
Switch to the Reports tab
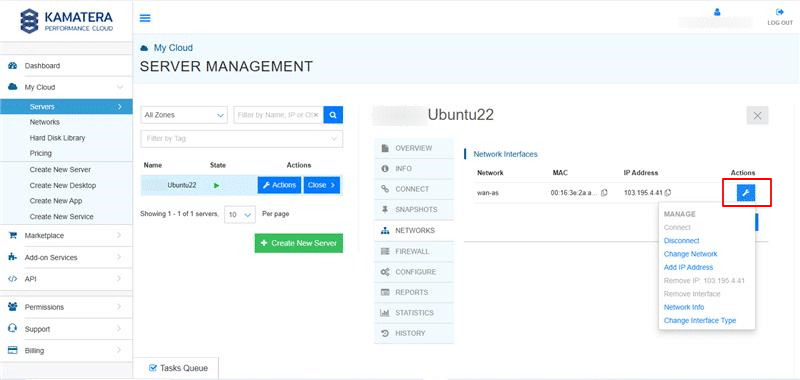click(413, 292)
